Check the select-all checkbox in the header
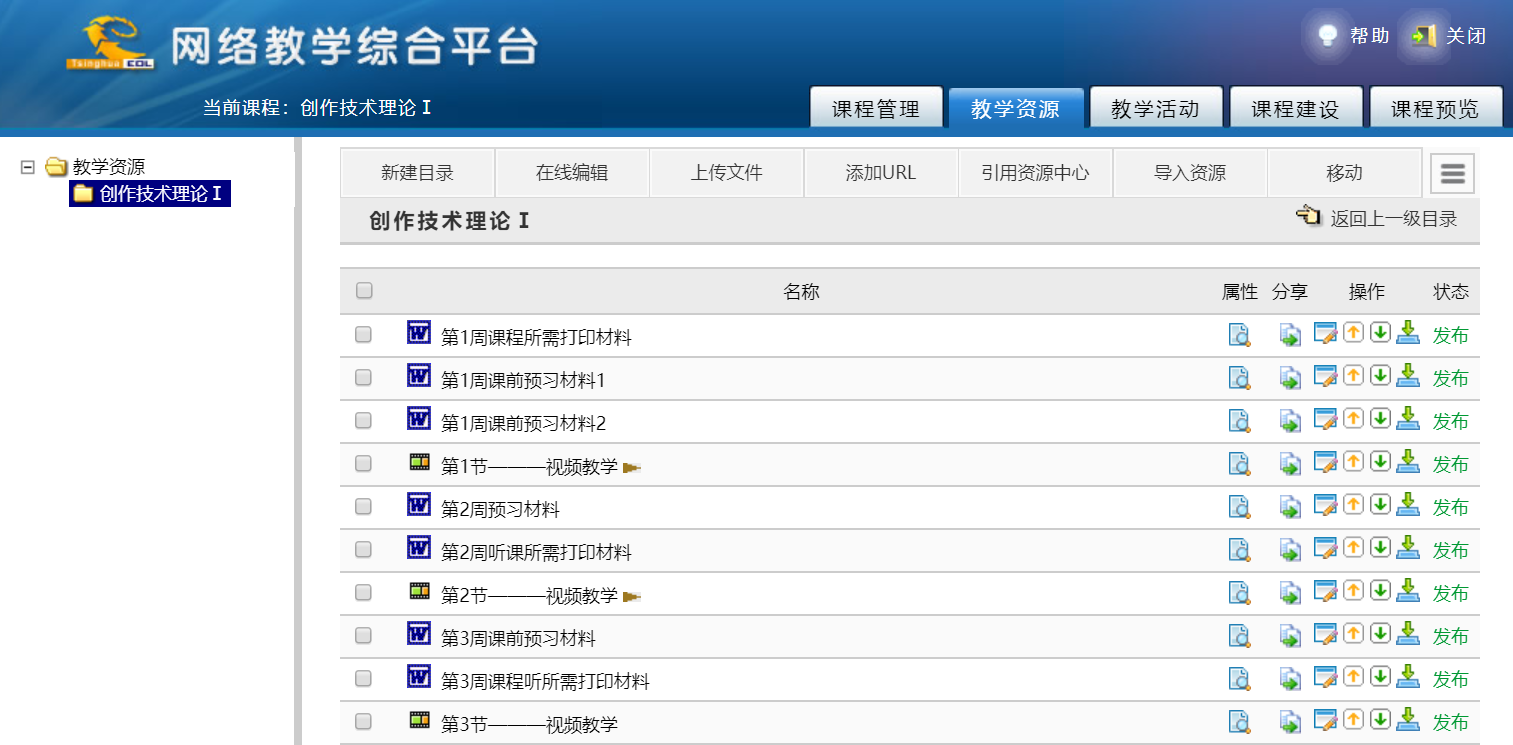1513x745 pixels. pyautogui.click(x=364, y=291)
